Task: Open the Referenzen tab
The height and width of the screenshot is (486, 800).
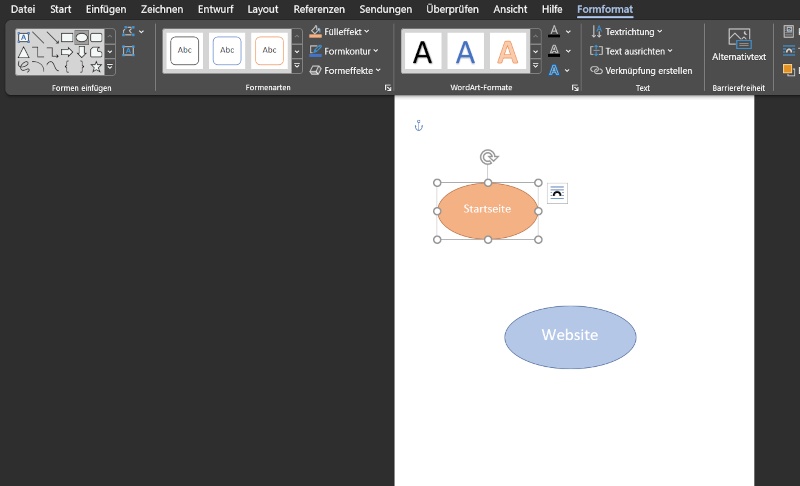Action: (319, 9)
